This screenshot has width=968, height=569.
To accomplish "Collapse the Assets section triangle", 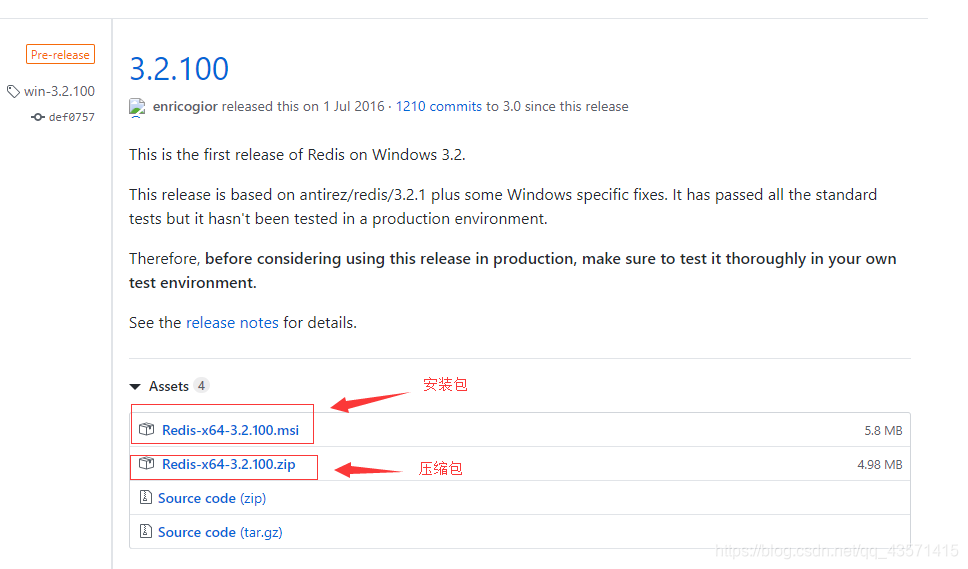I will (x=135, y=386).
